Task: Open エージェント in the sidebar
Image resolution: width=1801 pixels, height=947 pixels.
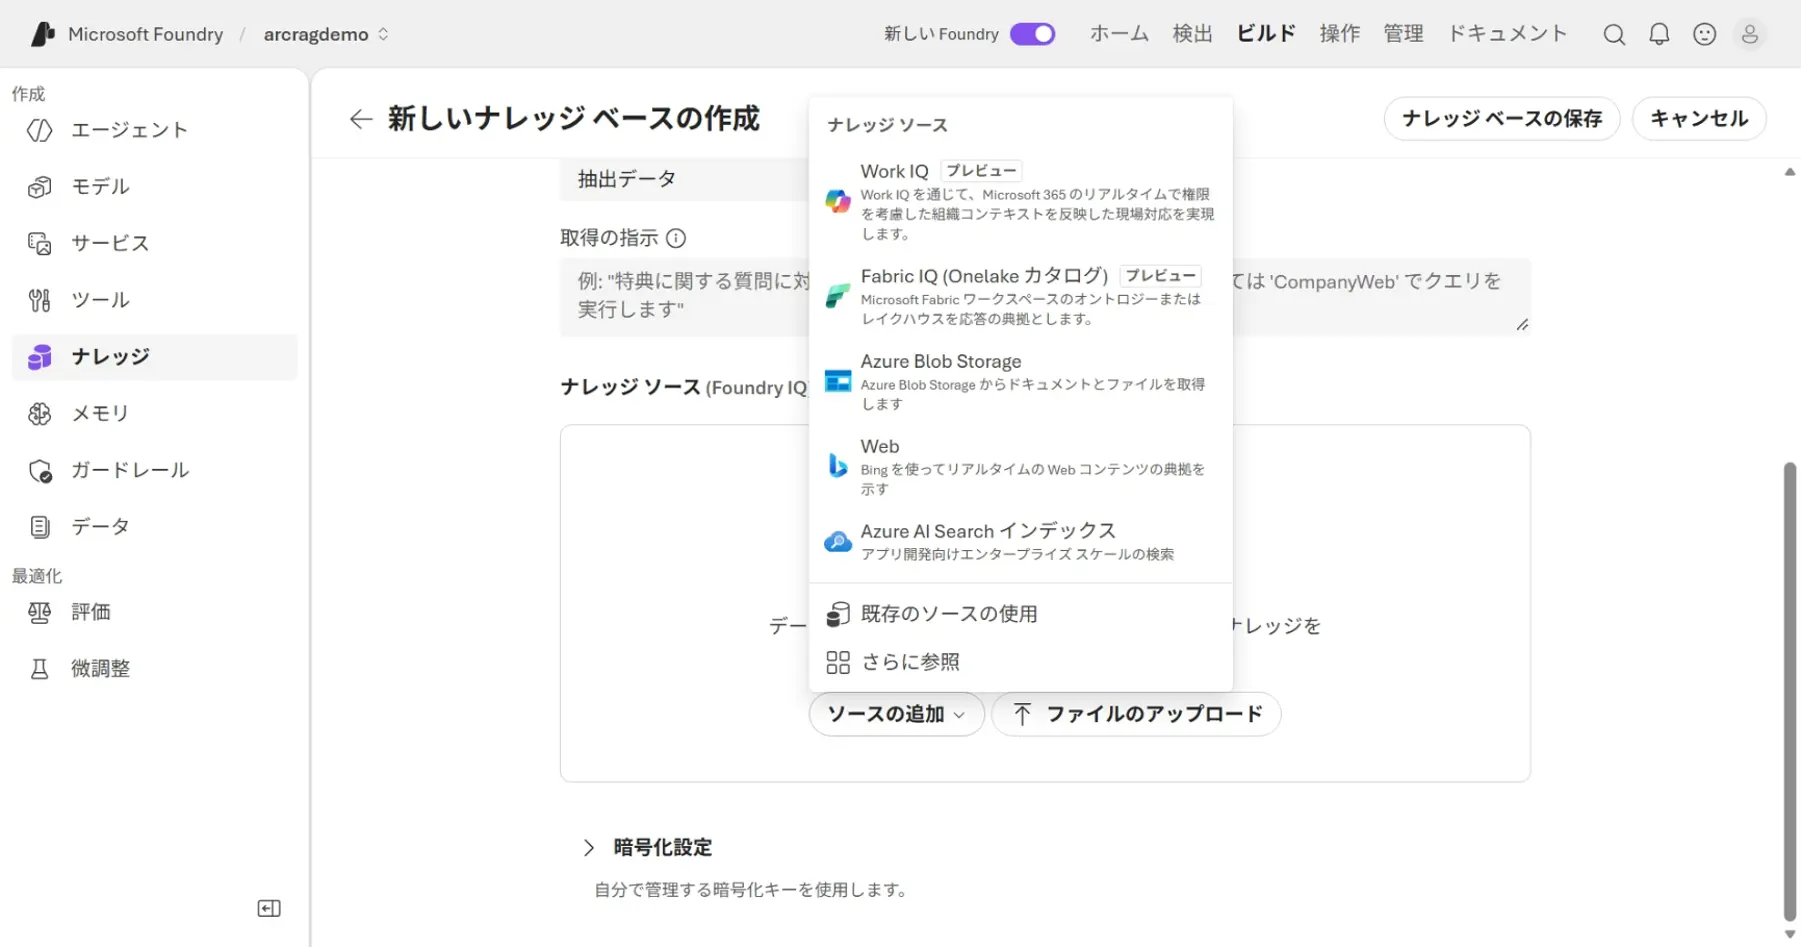Action: [x=155, y=130]
